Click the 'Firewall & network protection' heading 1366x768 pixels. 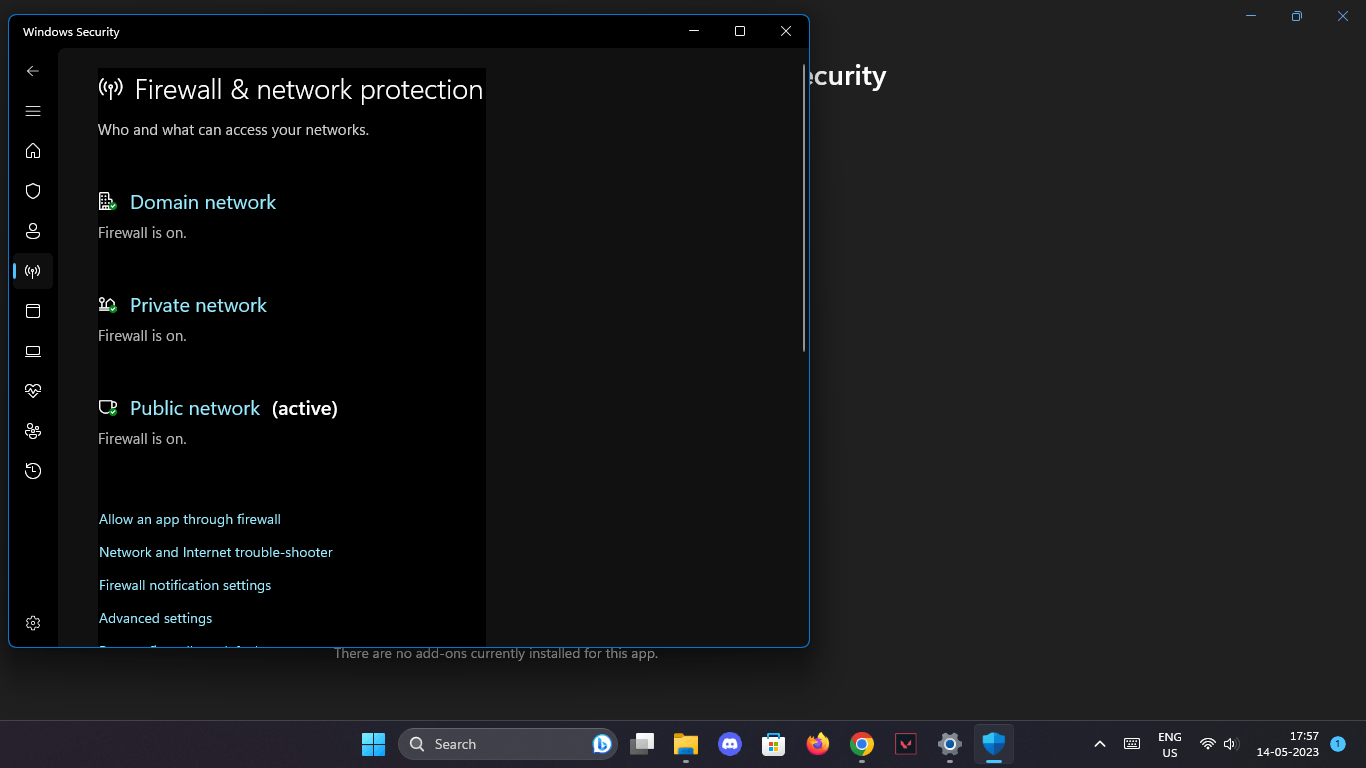point(308,90)
